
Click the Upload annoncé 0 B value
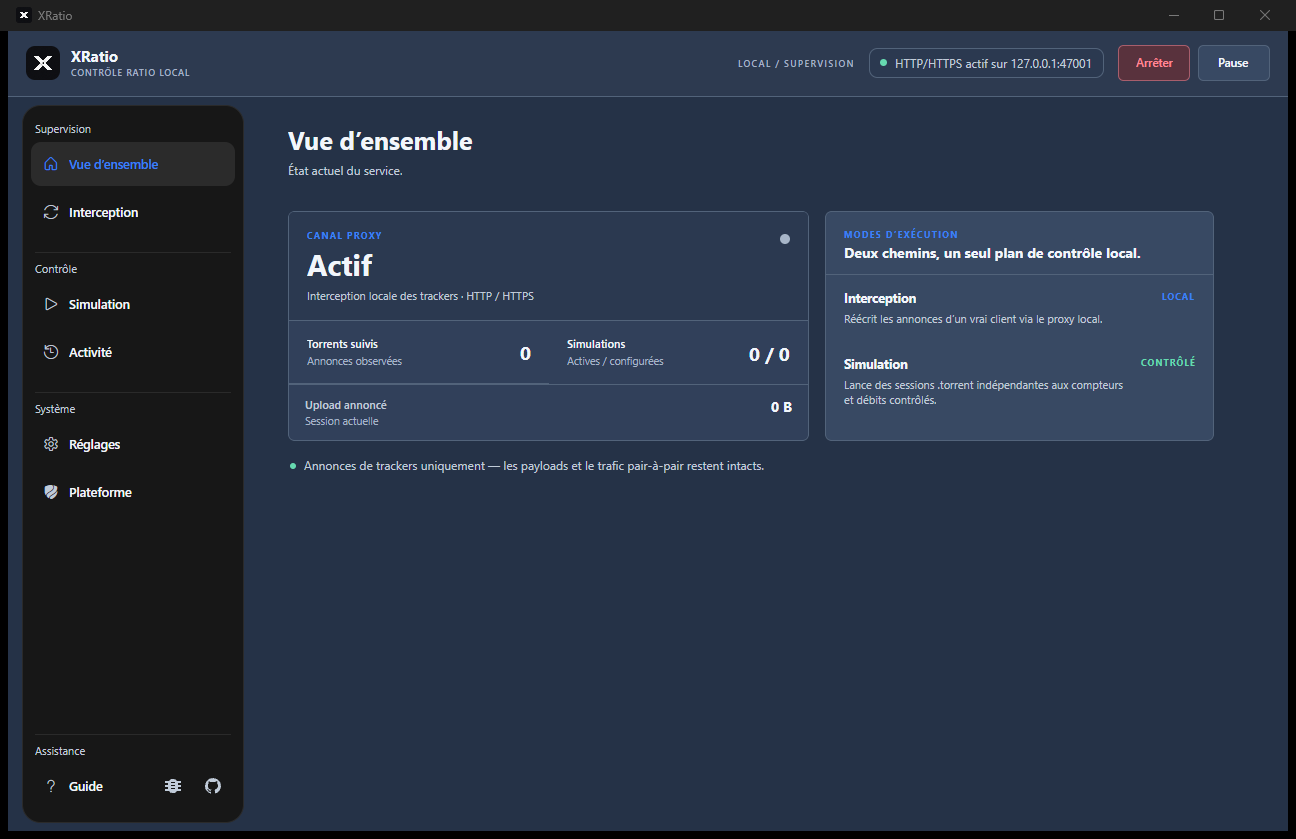[x=781, y=407]
